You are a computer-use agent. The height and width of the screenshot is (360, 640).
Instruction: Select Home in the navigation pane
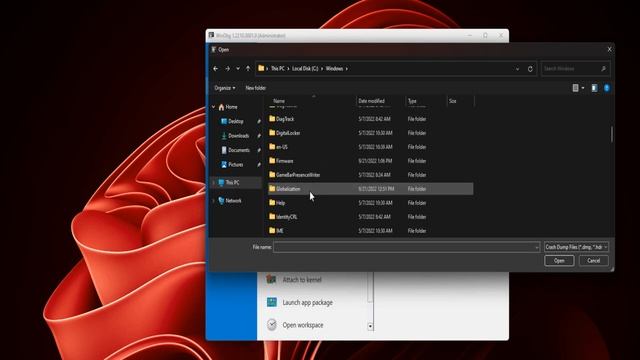pyautogui.click(x=228, y=107)
